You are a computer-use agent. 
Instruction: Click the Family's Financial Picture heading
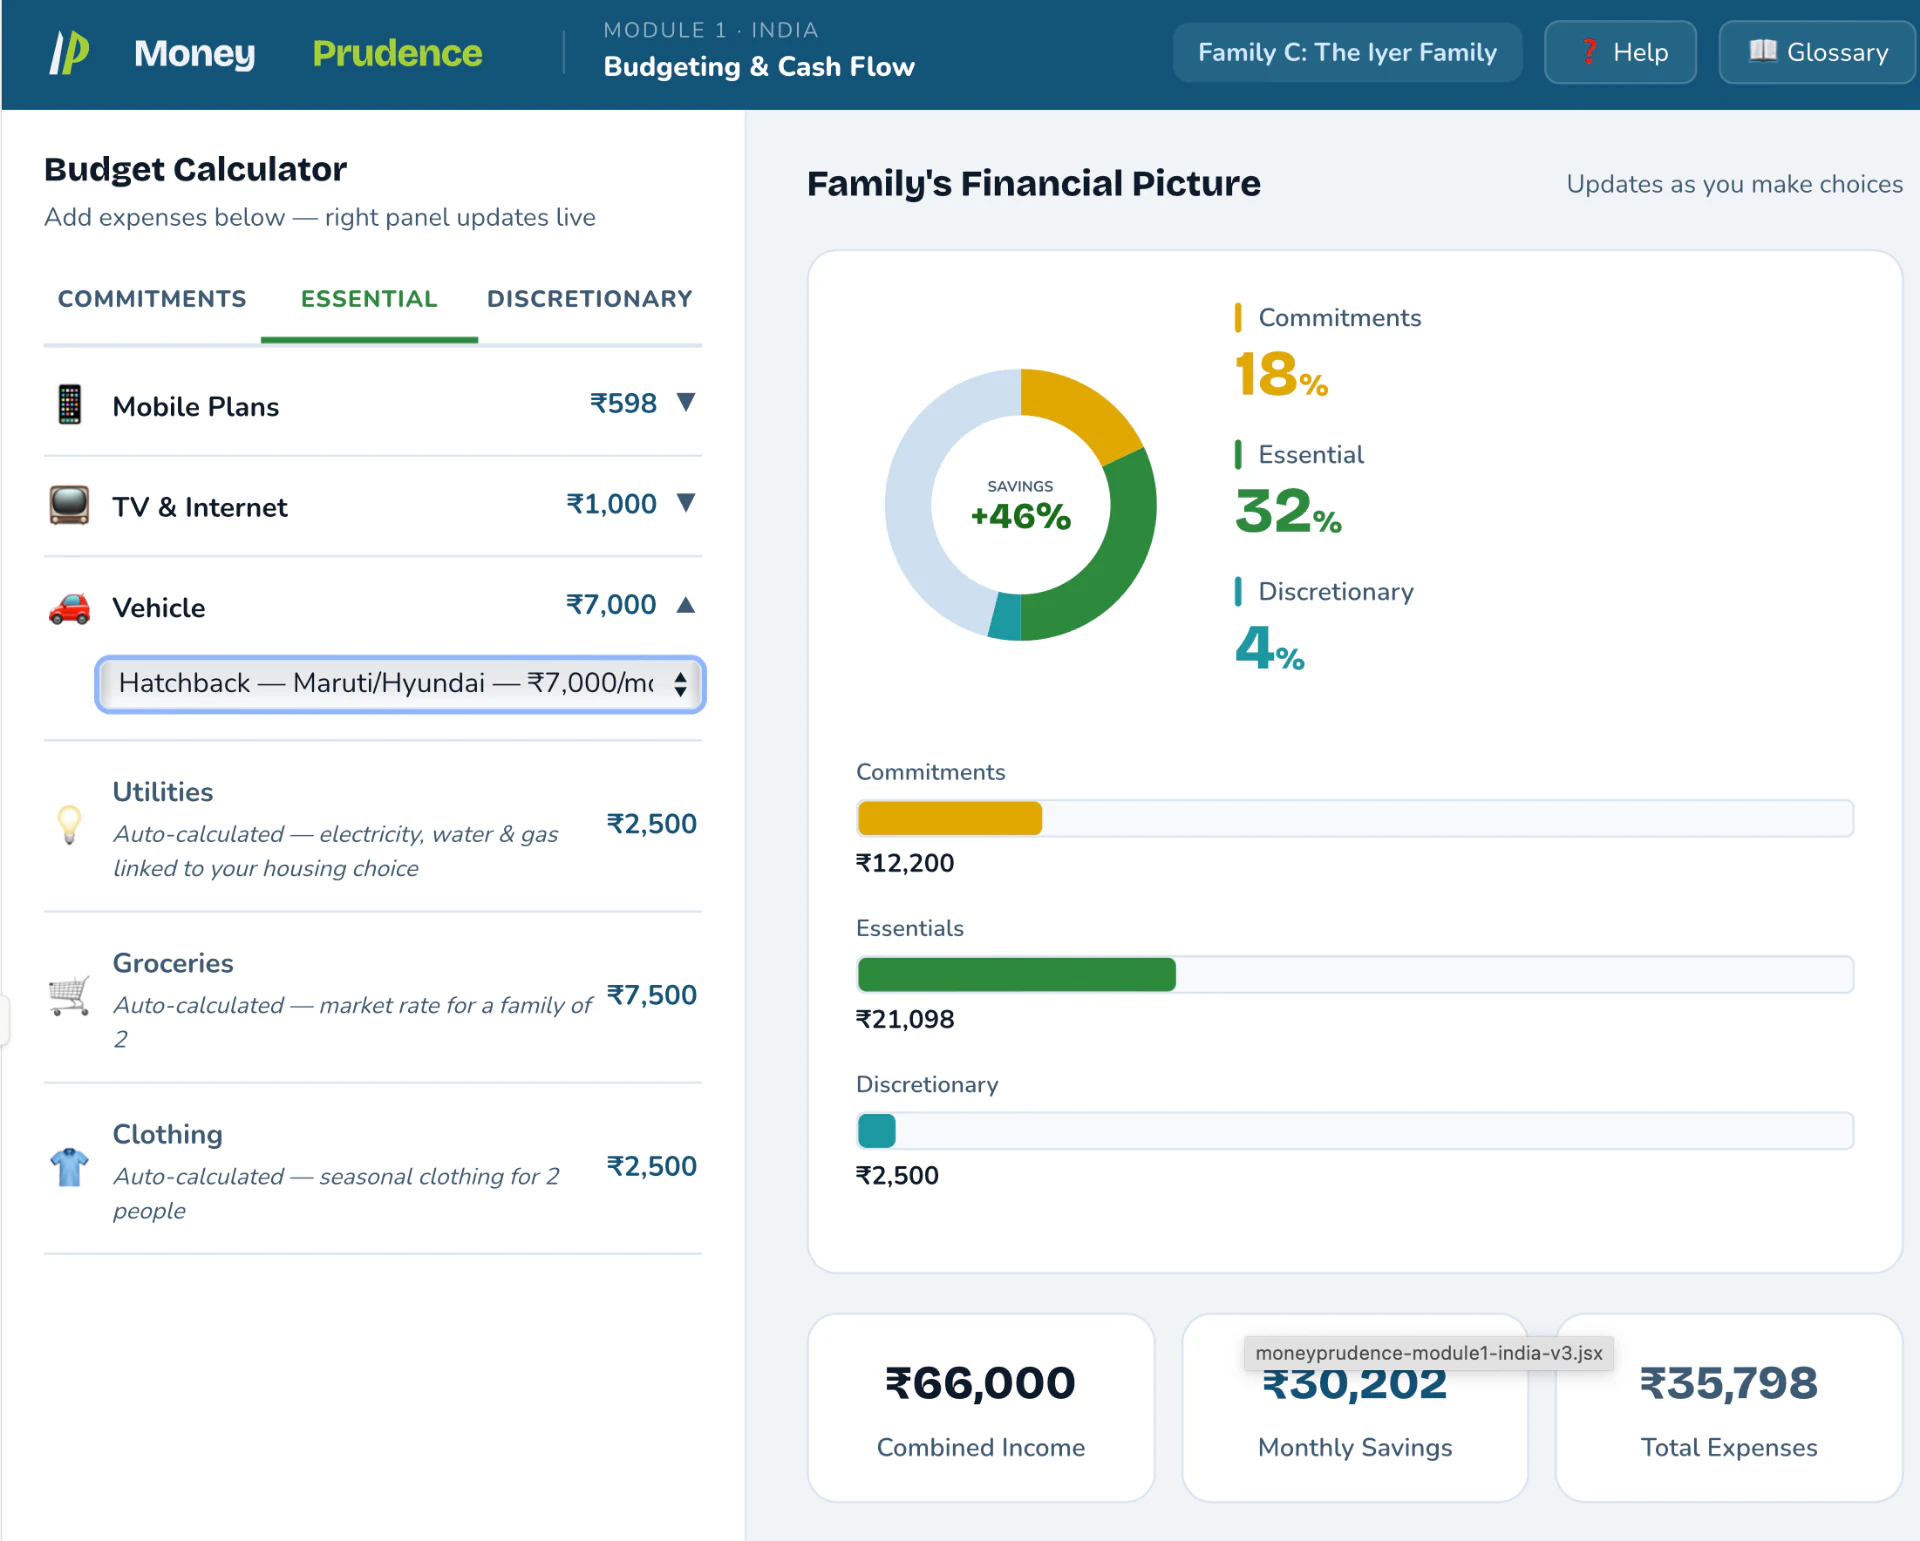click(x=1034, y=183)
